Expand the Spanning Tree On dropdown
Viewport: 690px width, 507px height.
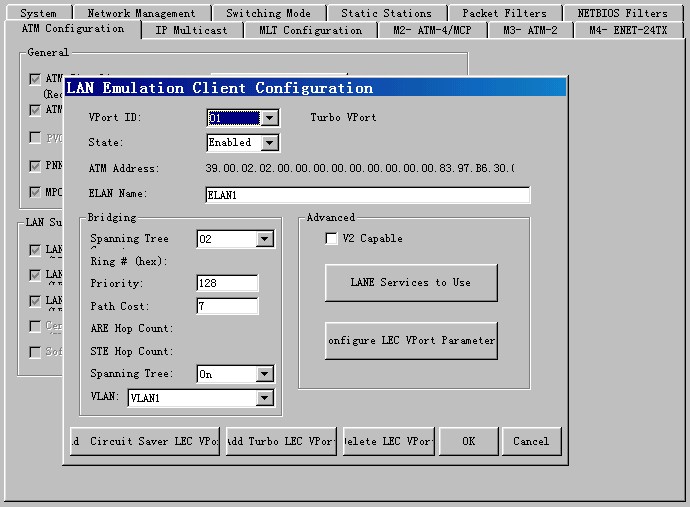coord(264,374)
